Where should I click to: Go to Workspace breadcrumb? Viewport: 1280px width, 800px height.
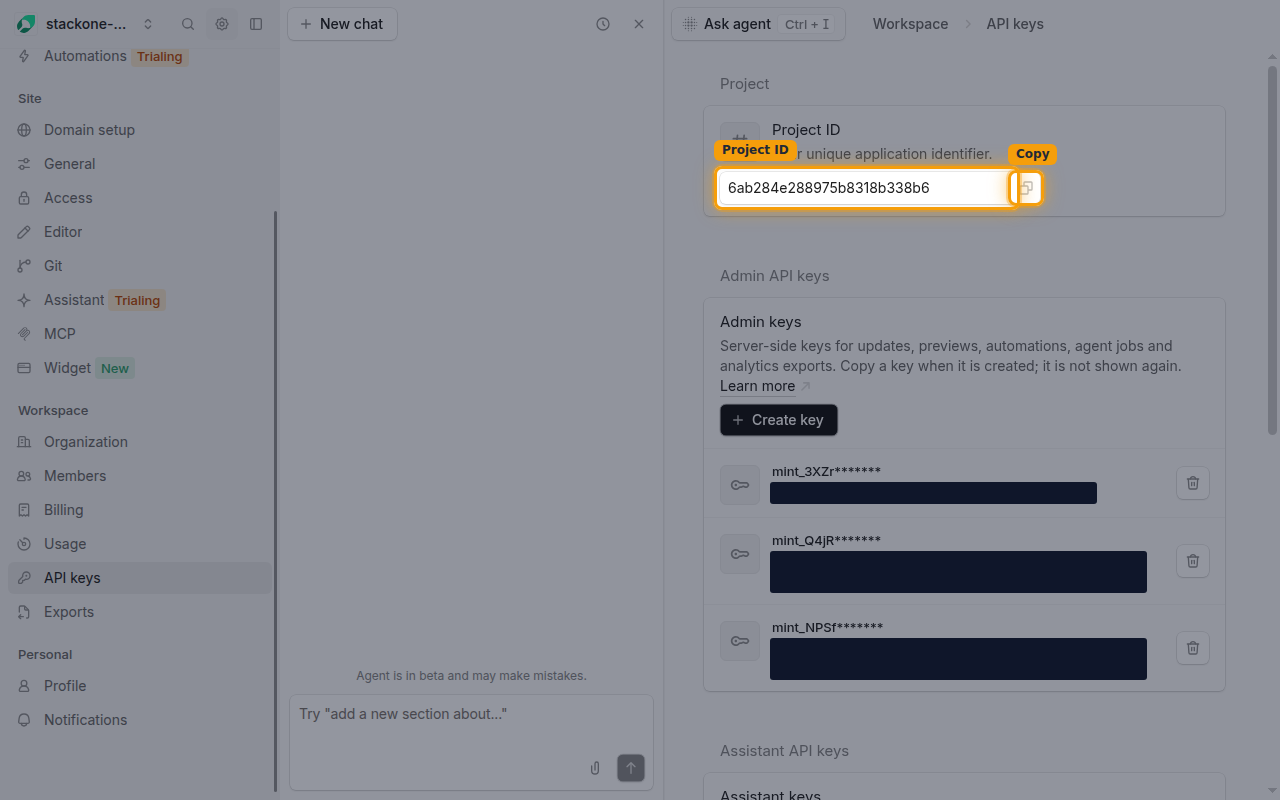[x=910, y=24]
